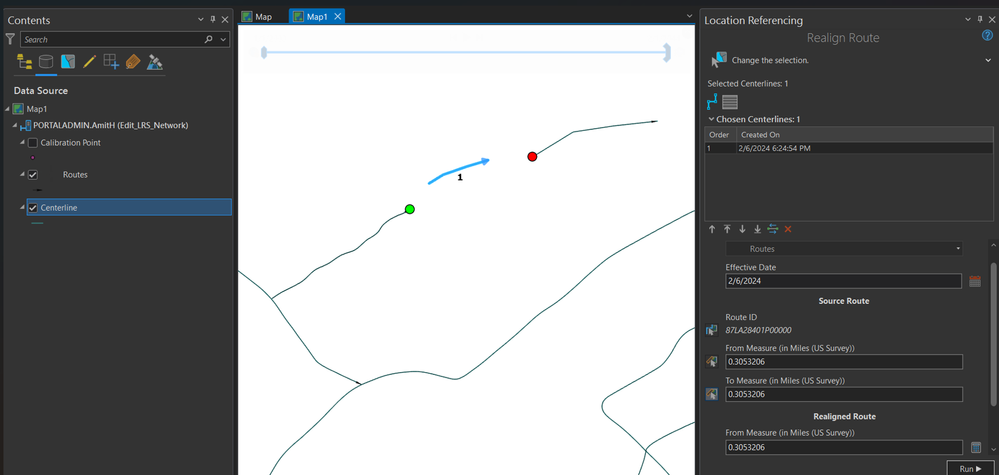Sort by Created On column header
The image size is (999, 475).
(865, 135)
